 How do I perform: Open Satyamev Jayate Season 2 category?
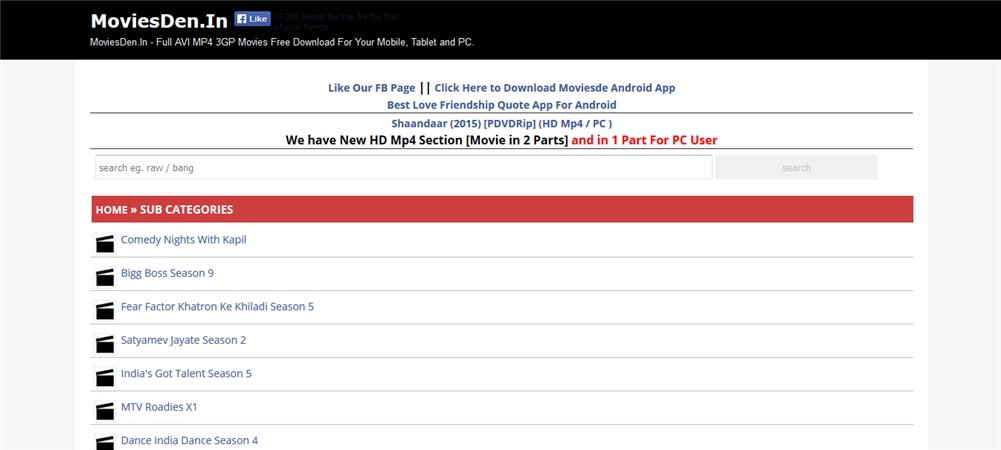pos(183,340)
